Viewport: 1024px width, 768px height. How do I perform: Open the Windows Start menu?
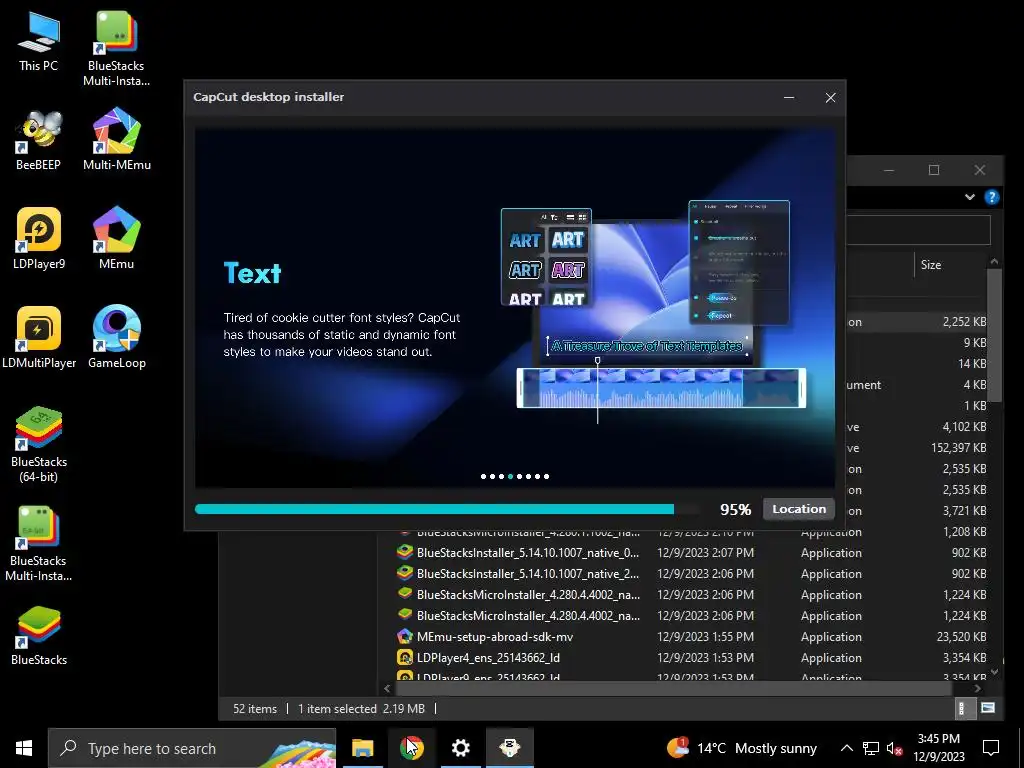point(24,748)
